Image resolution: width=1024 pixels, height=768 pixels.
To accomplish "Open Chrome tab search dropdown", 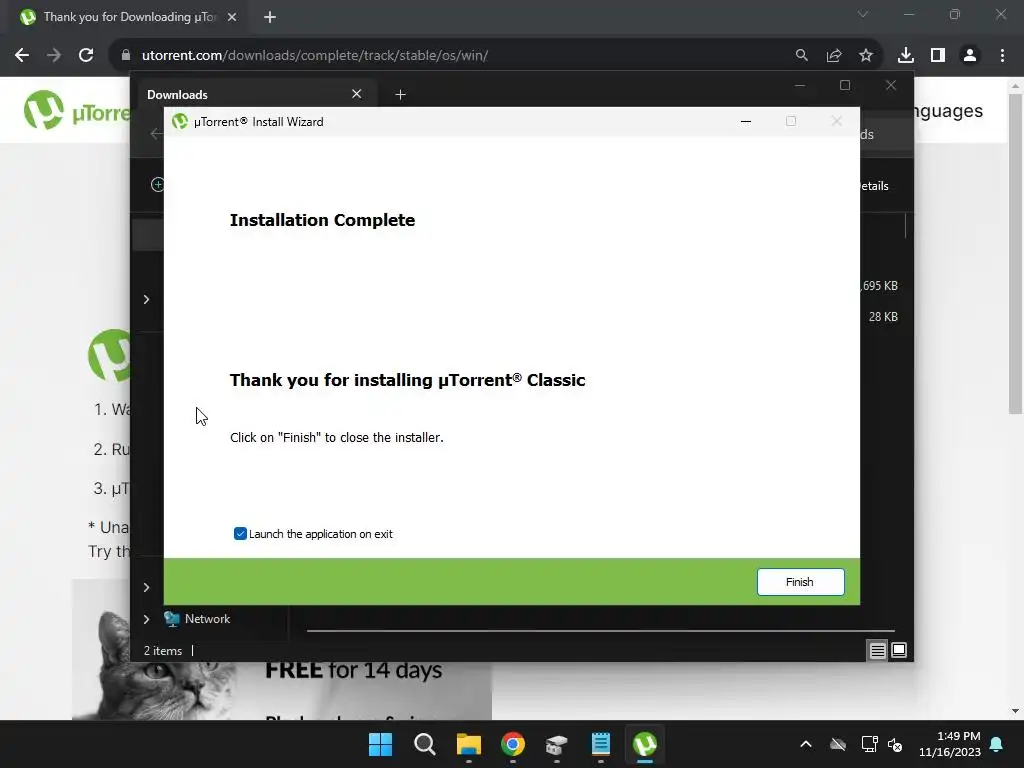I will tap(863, 14).
